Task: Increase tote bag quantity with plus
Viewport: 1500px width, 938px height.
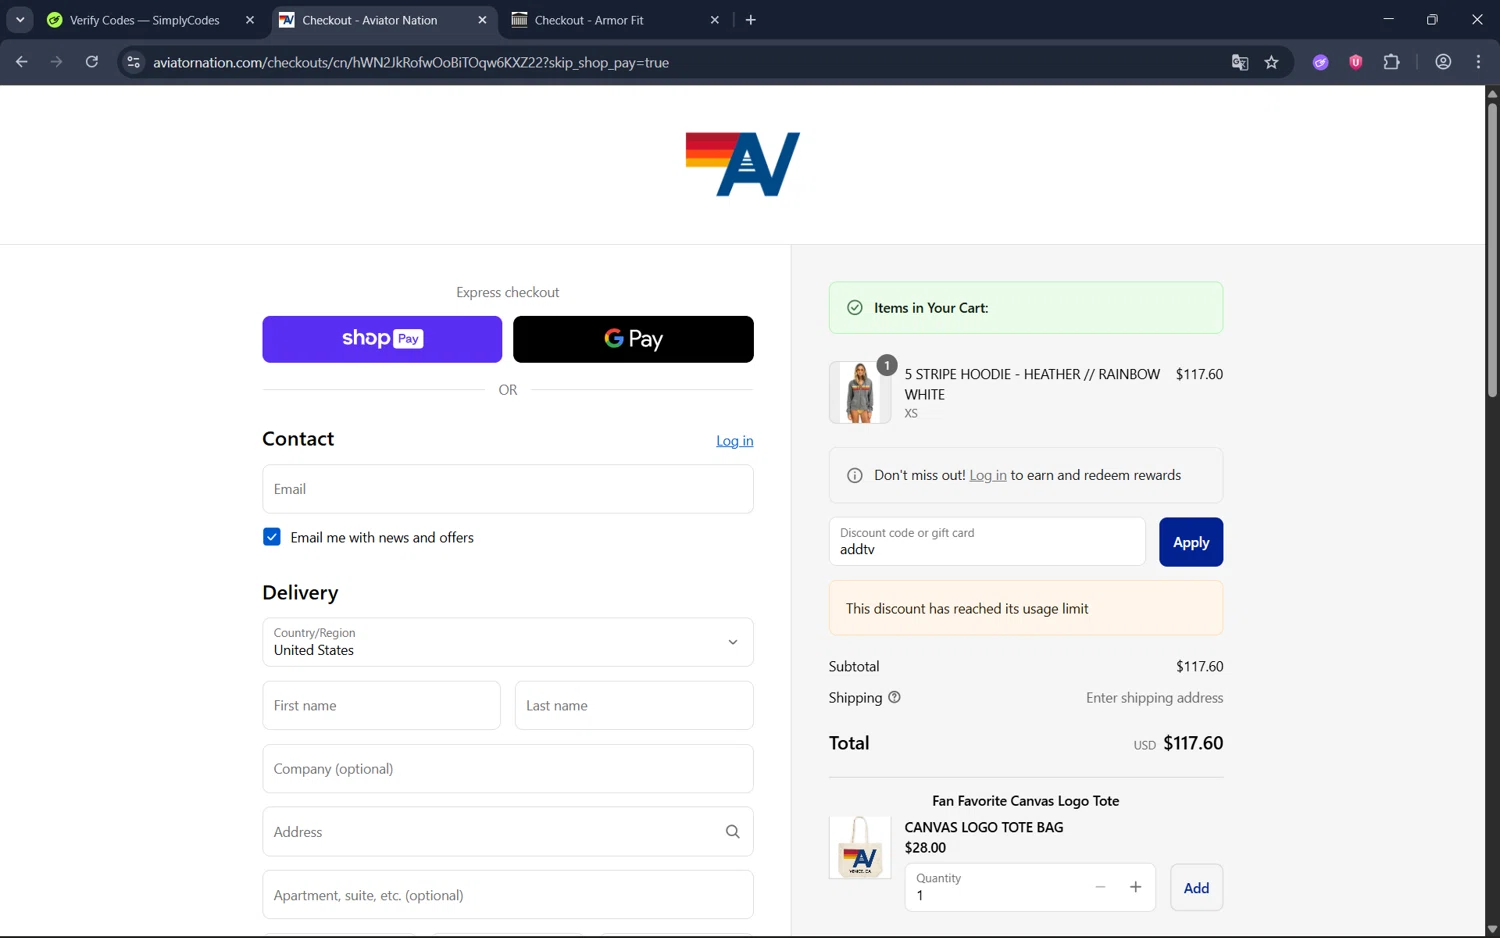Action: pos(1136,887)
